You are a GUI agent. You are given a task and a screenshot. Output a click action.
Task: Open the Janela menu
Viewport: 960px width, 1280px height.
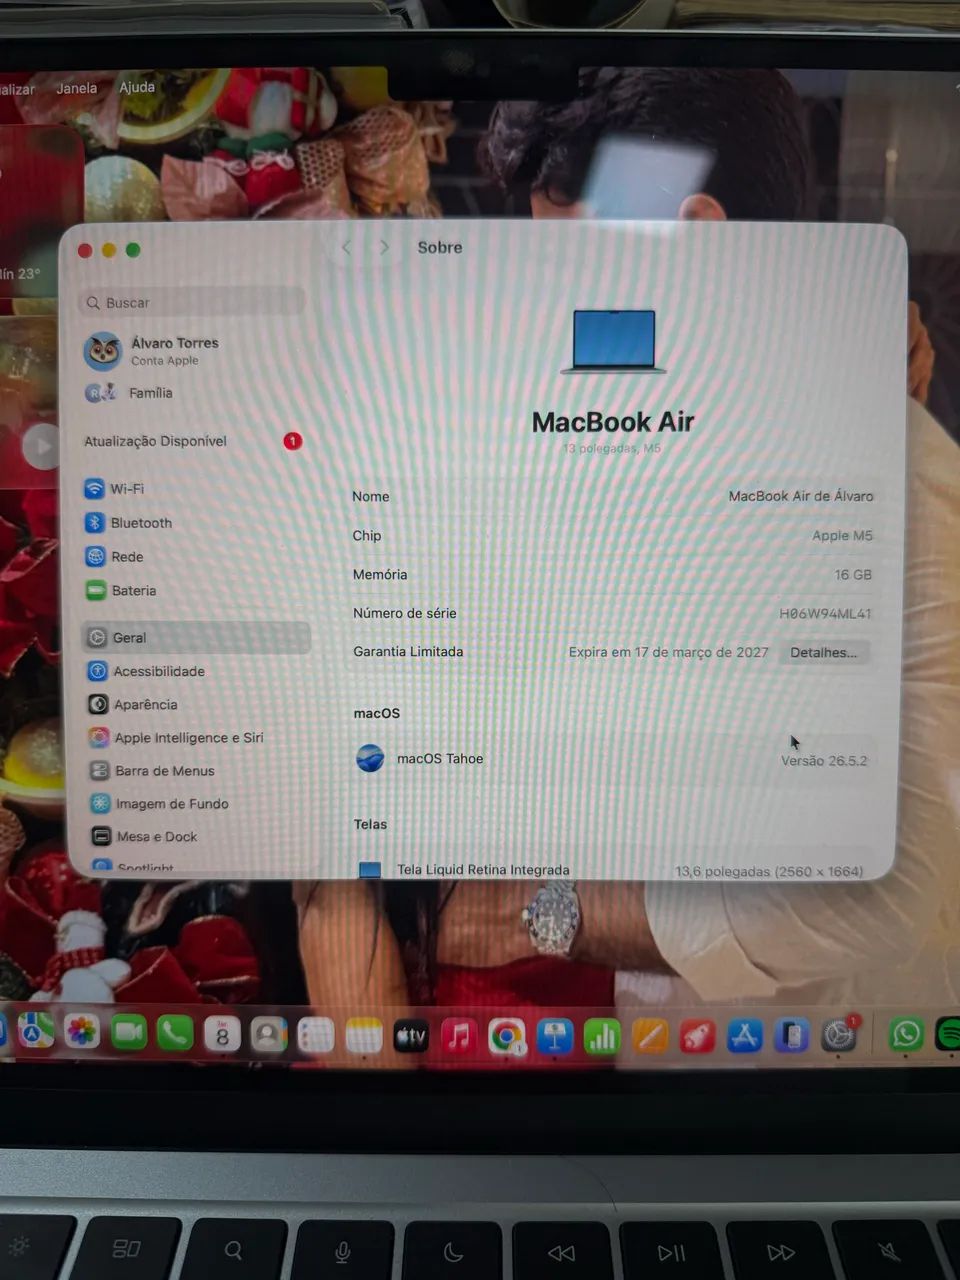(x=77, y=88)
